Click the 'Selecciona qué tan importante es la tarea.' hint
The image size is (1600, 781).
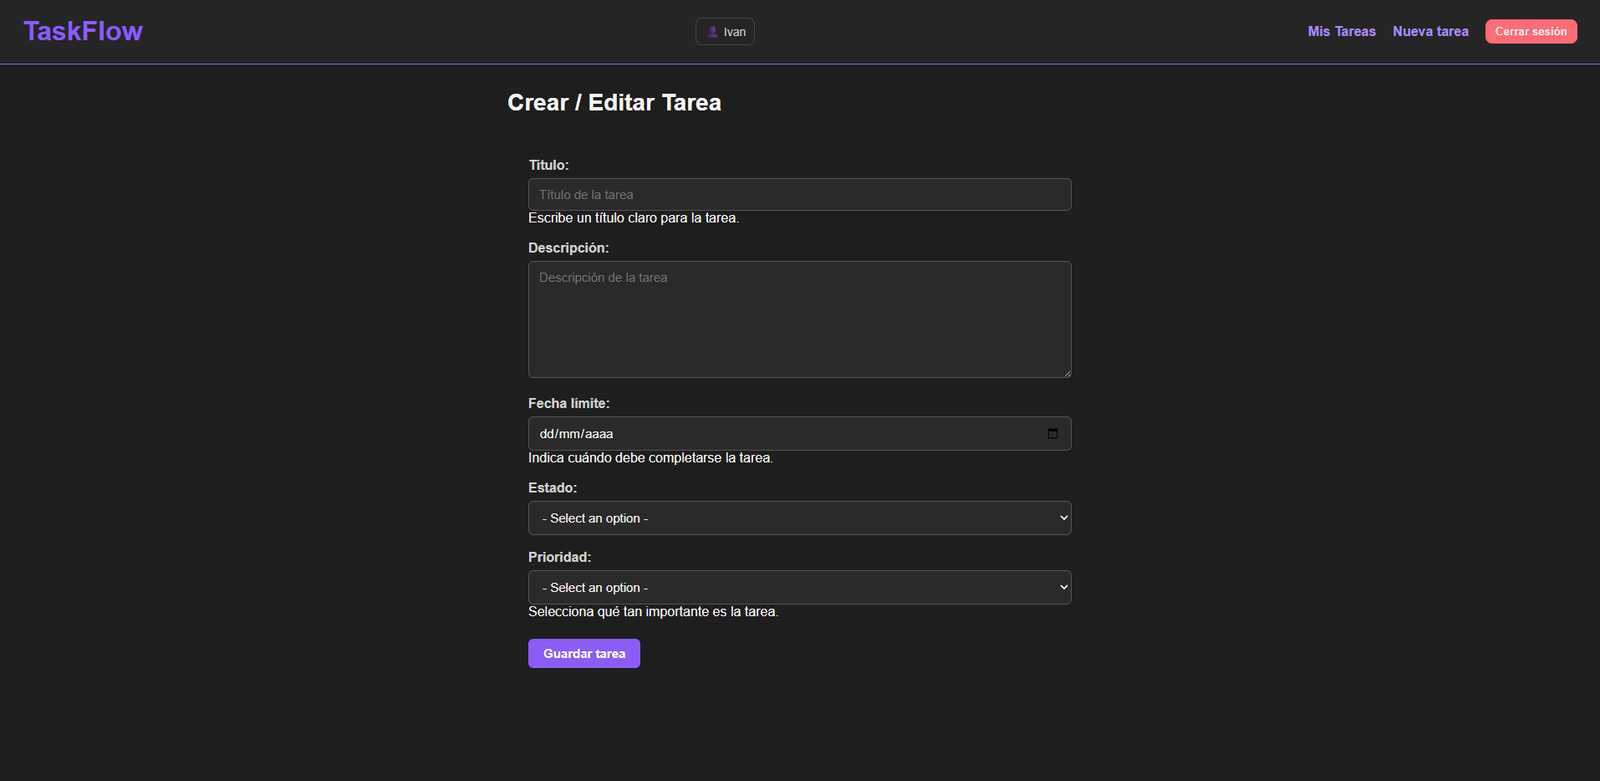coord(653,612)
